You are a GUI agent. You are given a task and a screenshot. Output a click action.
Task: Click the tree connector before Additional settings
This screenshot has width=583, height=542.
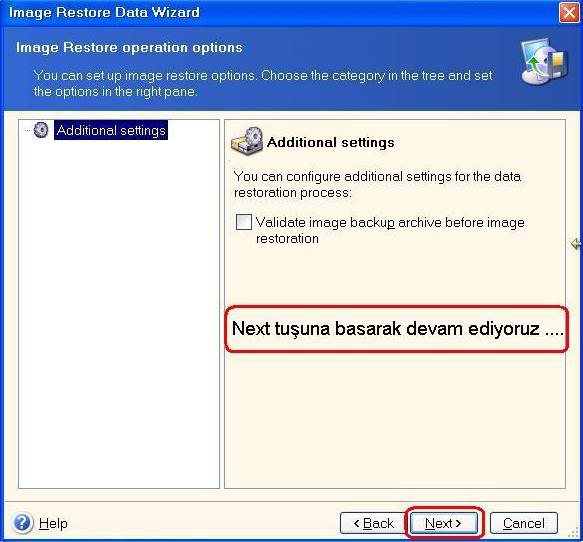click(28, 130)
